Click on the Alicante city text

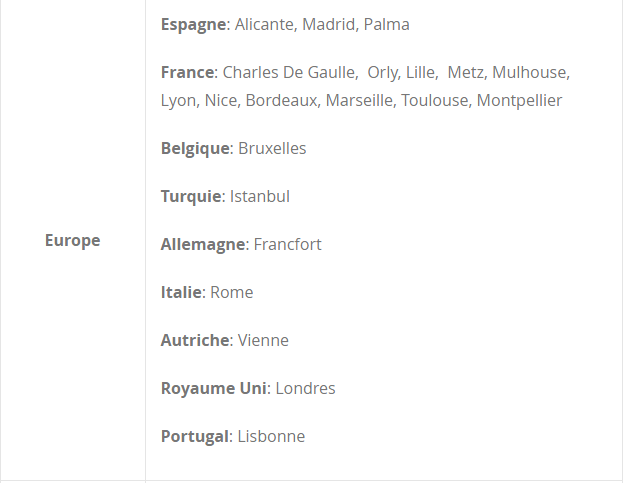[264, 25]
